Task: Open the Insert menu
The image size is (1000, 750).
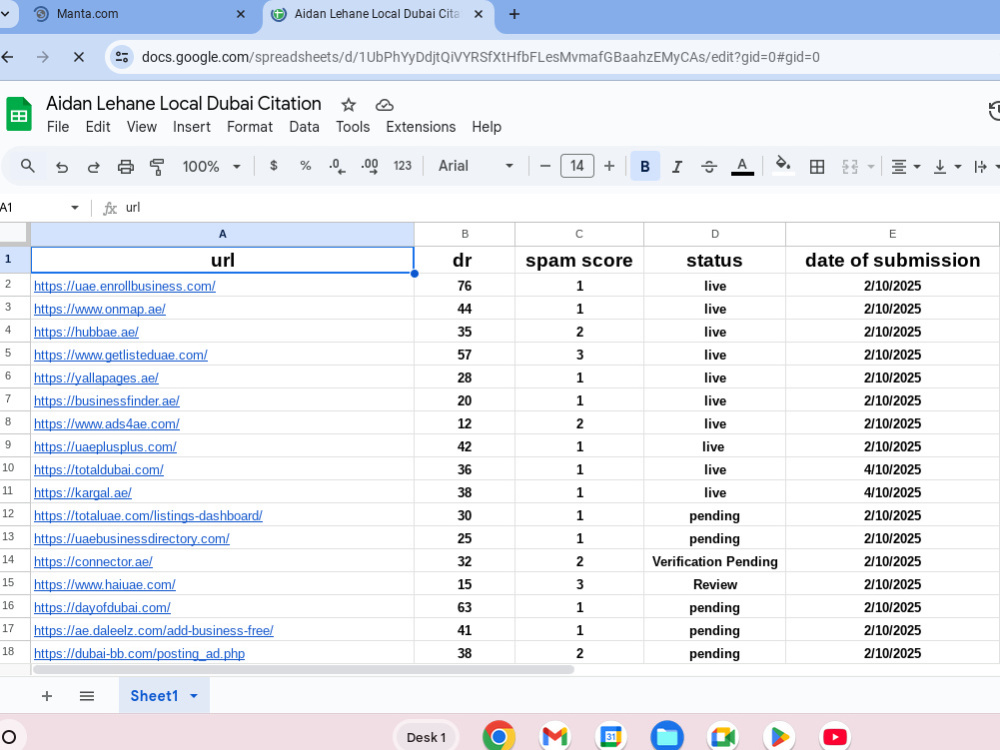Action: (191, 127)
